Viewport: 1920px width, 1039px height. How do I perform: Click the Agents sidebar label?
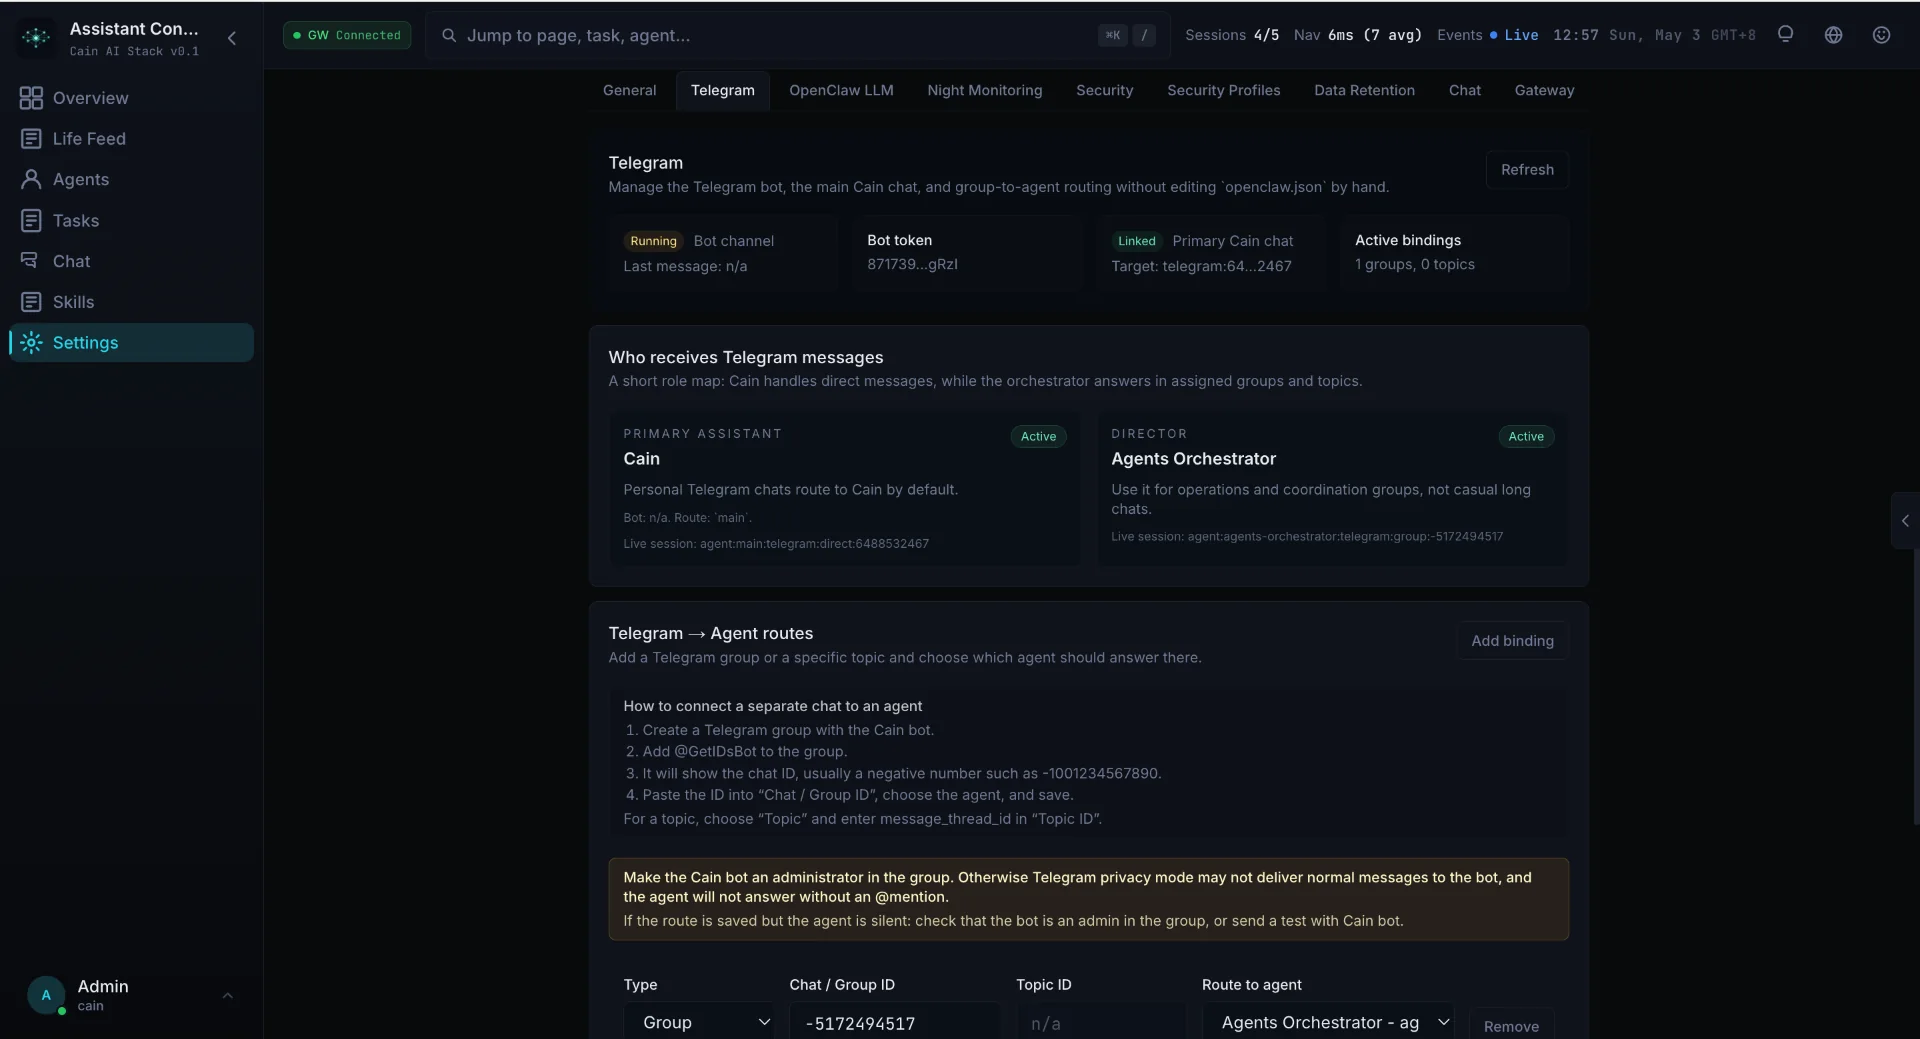coord(81,179)
